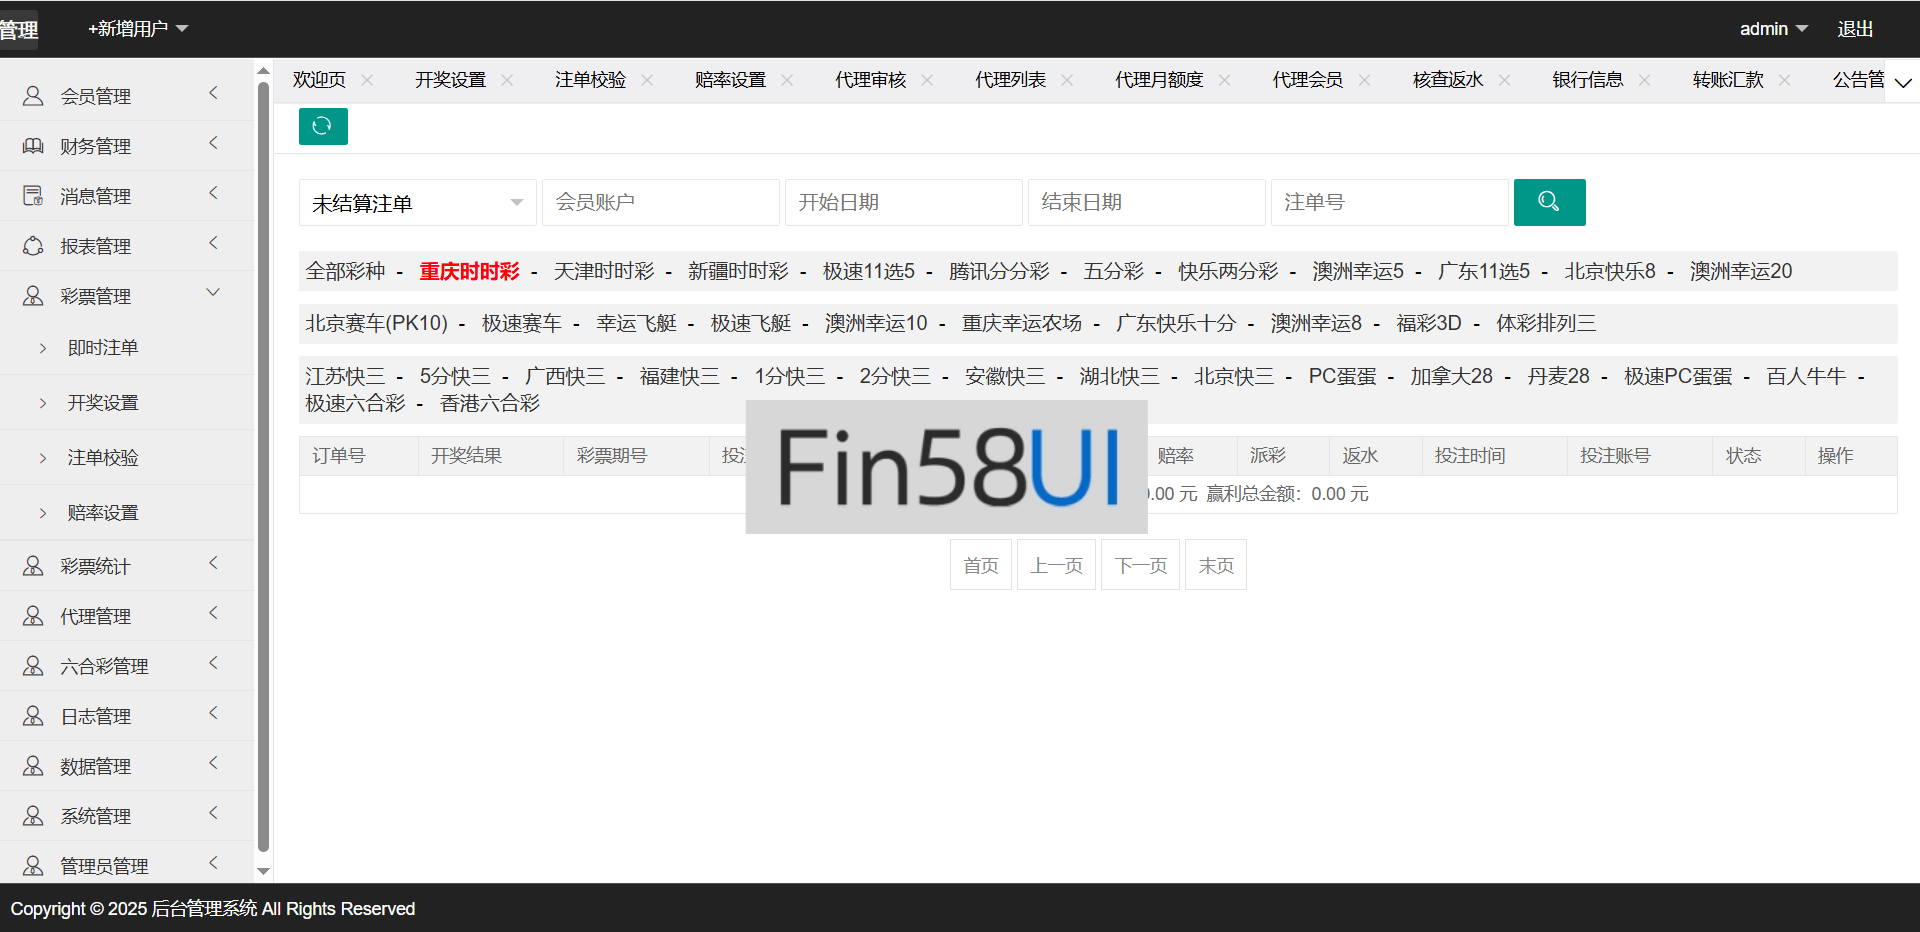Expand the +新增用户 dropdown in header

(138, 29)
